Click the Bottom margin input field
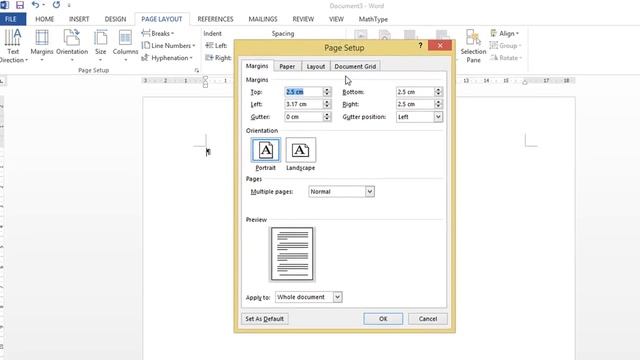Viewport: 640px width, 360px height. click(415, 92)
